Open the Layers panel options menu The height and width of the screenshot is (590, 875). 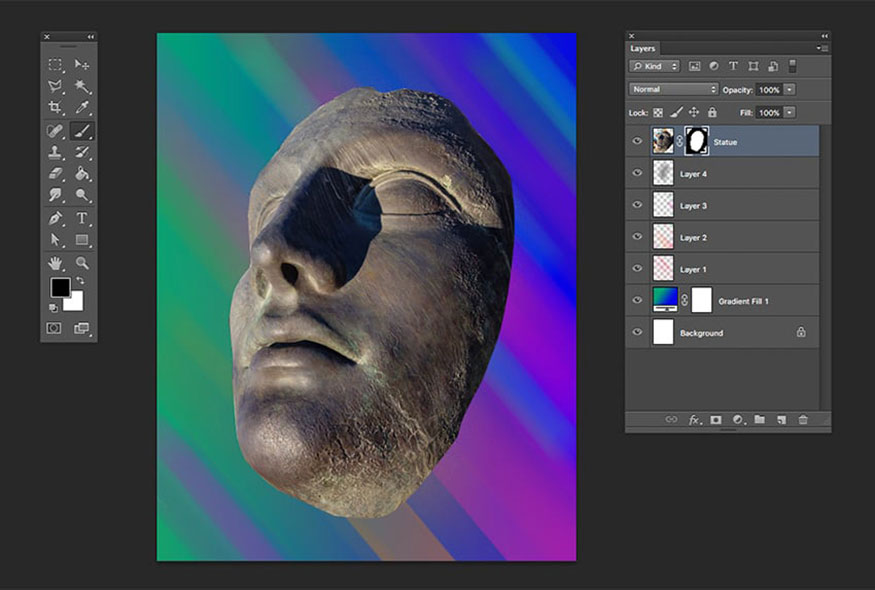coord(823,49)
